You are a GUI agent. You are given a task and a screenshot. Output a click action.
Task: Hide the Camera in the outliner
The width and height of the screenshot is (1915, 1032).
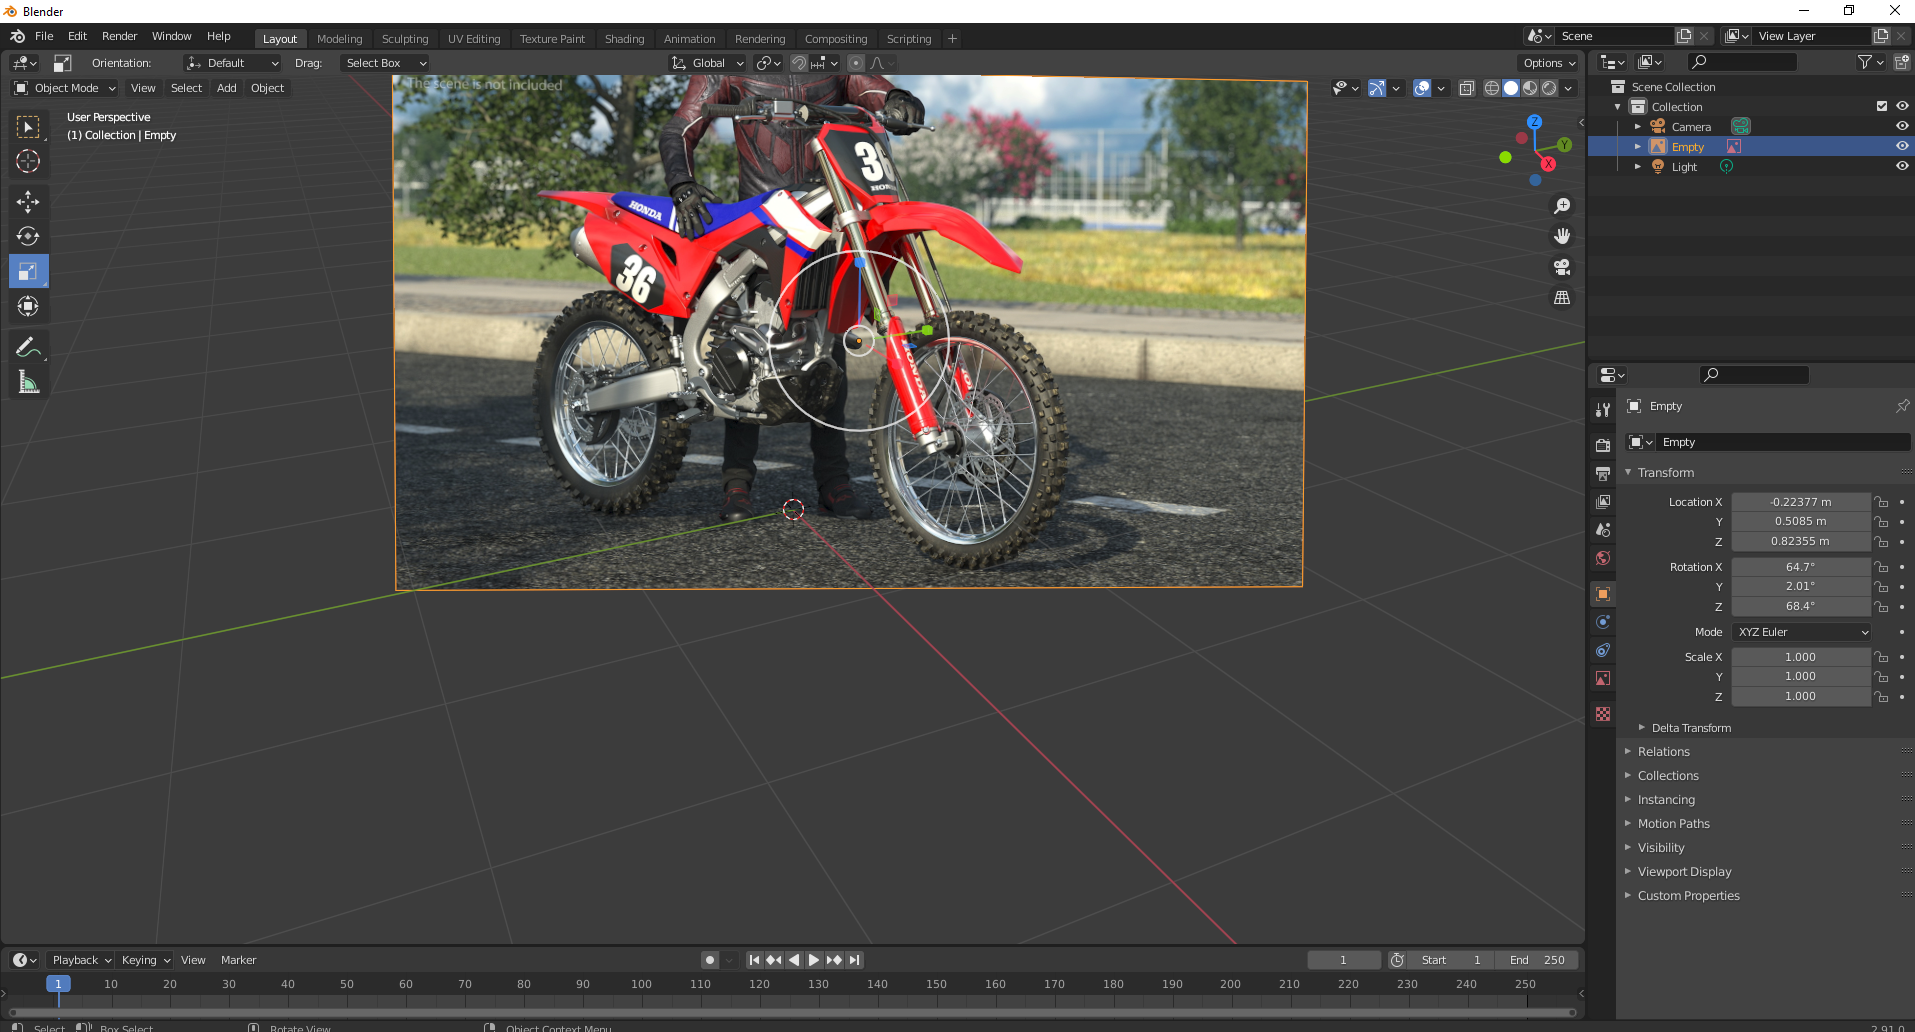pyautogui.click(x=1902, y=126)
